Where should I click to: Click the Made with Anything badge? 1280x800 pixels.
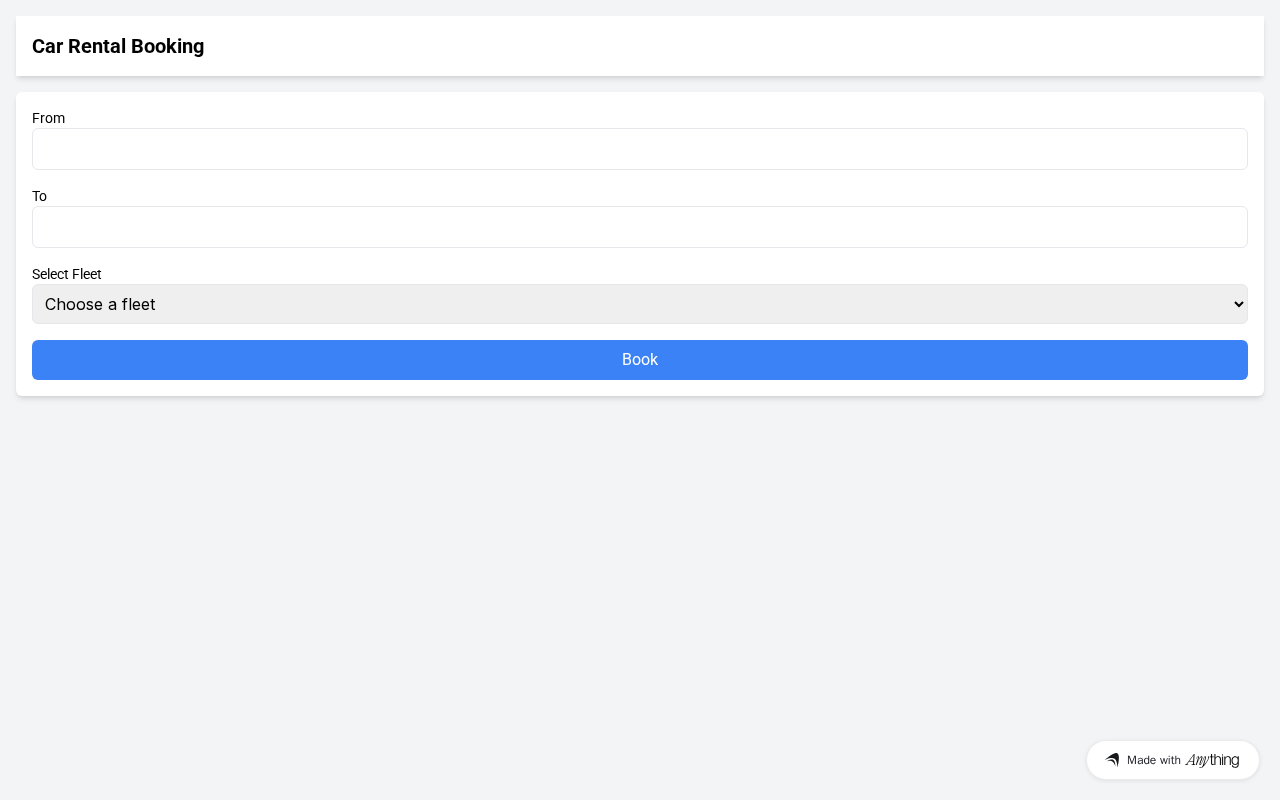(1172, 760)
